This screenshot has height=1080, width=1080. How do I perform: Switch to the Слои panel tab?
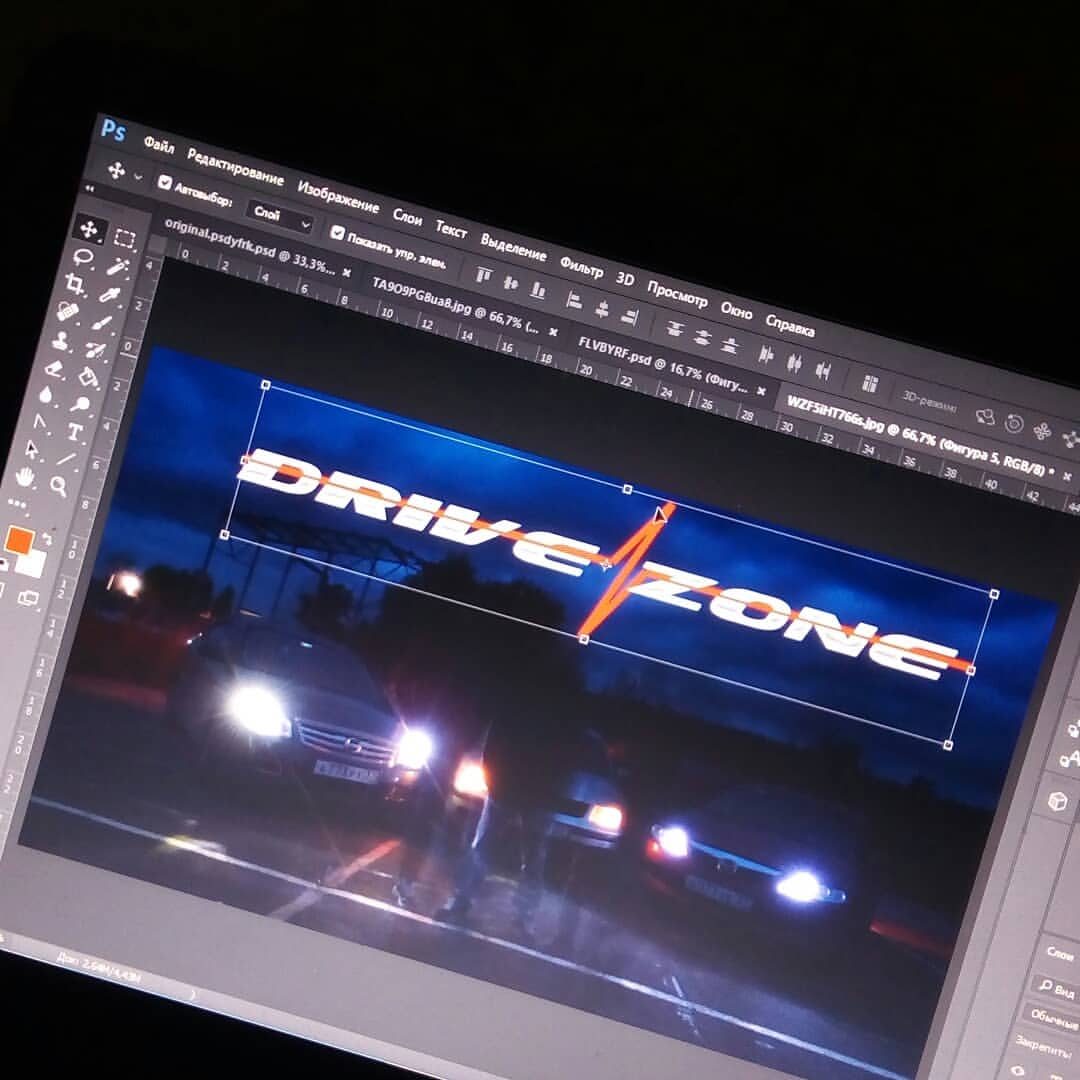click(1061, 953)
